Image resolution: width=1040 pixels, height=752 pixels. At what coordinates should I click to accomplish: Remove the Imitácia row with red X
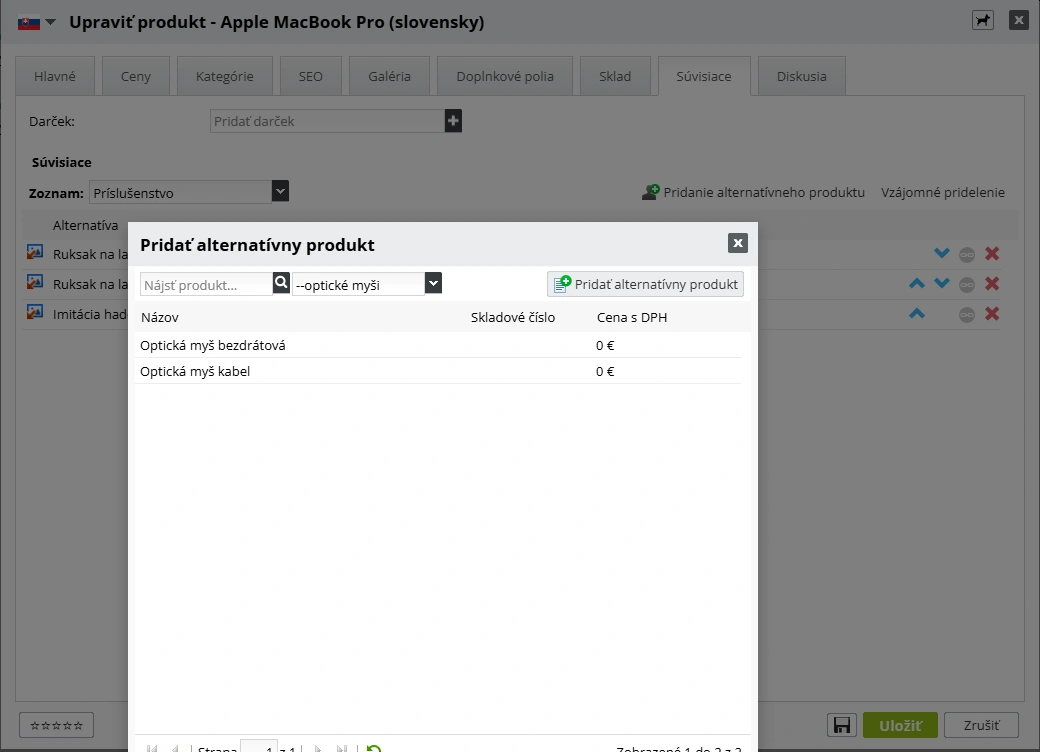pyautogui.click(x=992, y=314)
